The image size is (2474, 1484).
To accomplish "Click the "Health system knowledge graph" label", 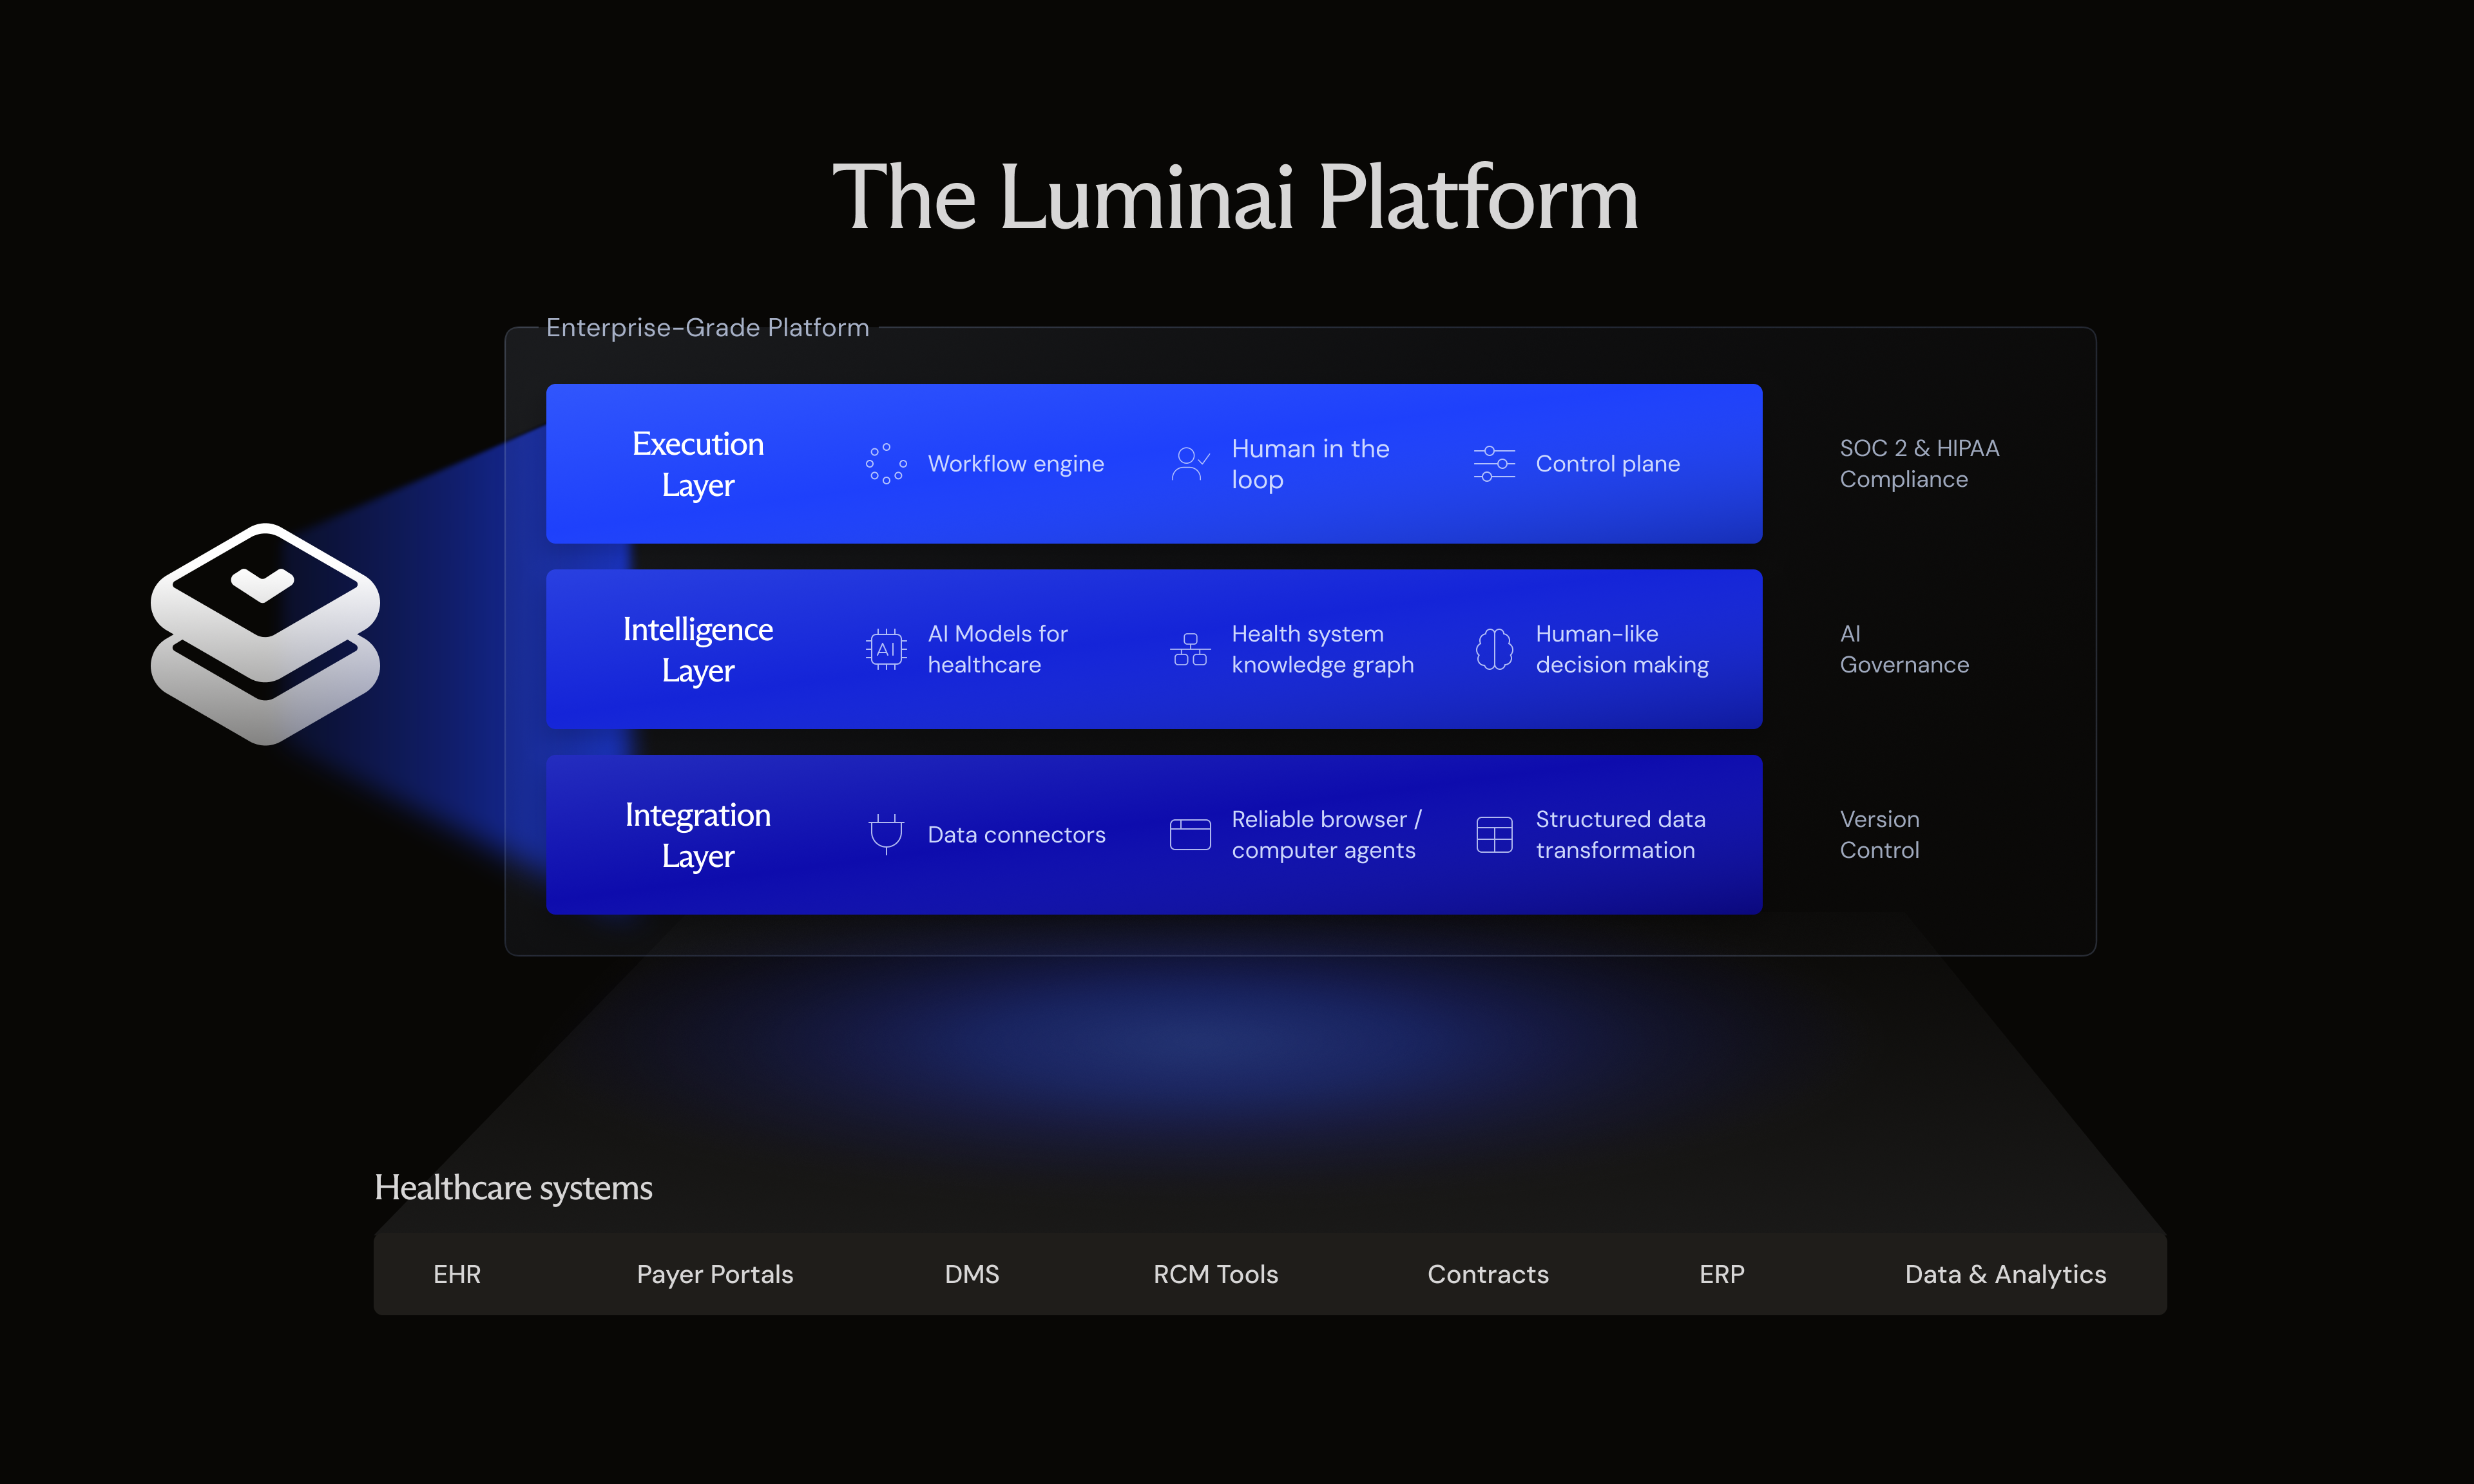I will point(1322,649).
